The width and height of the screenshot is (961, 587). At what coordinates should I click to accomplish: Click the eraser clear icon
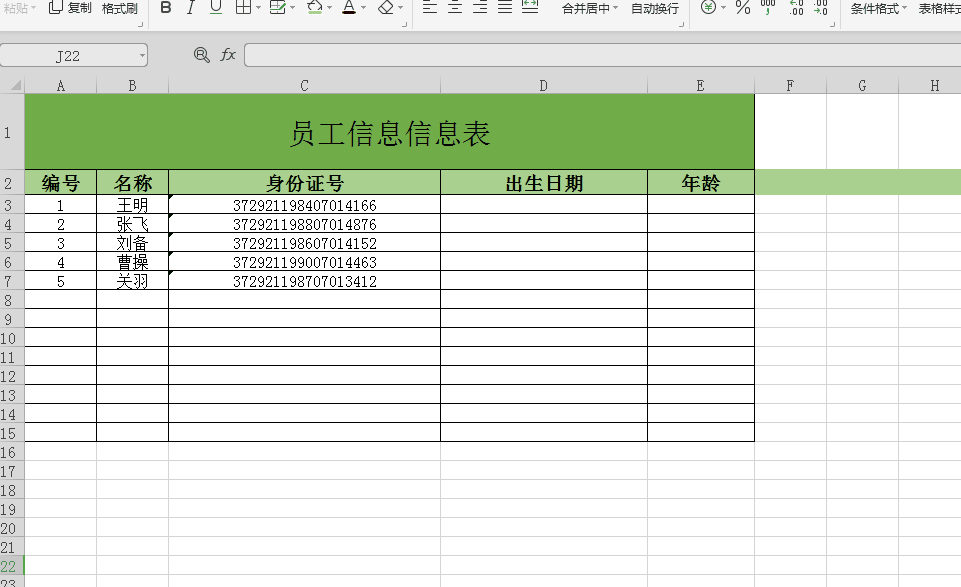[x=386, y=7]
